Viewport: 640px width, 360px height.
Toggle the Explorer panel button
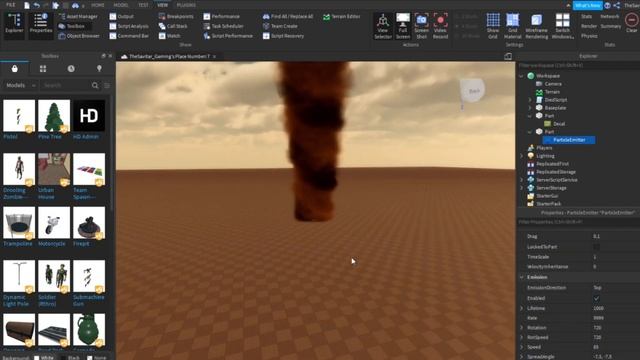tap(14, 25)
